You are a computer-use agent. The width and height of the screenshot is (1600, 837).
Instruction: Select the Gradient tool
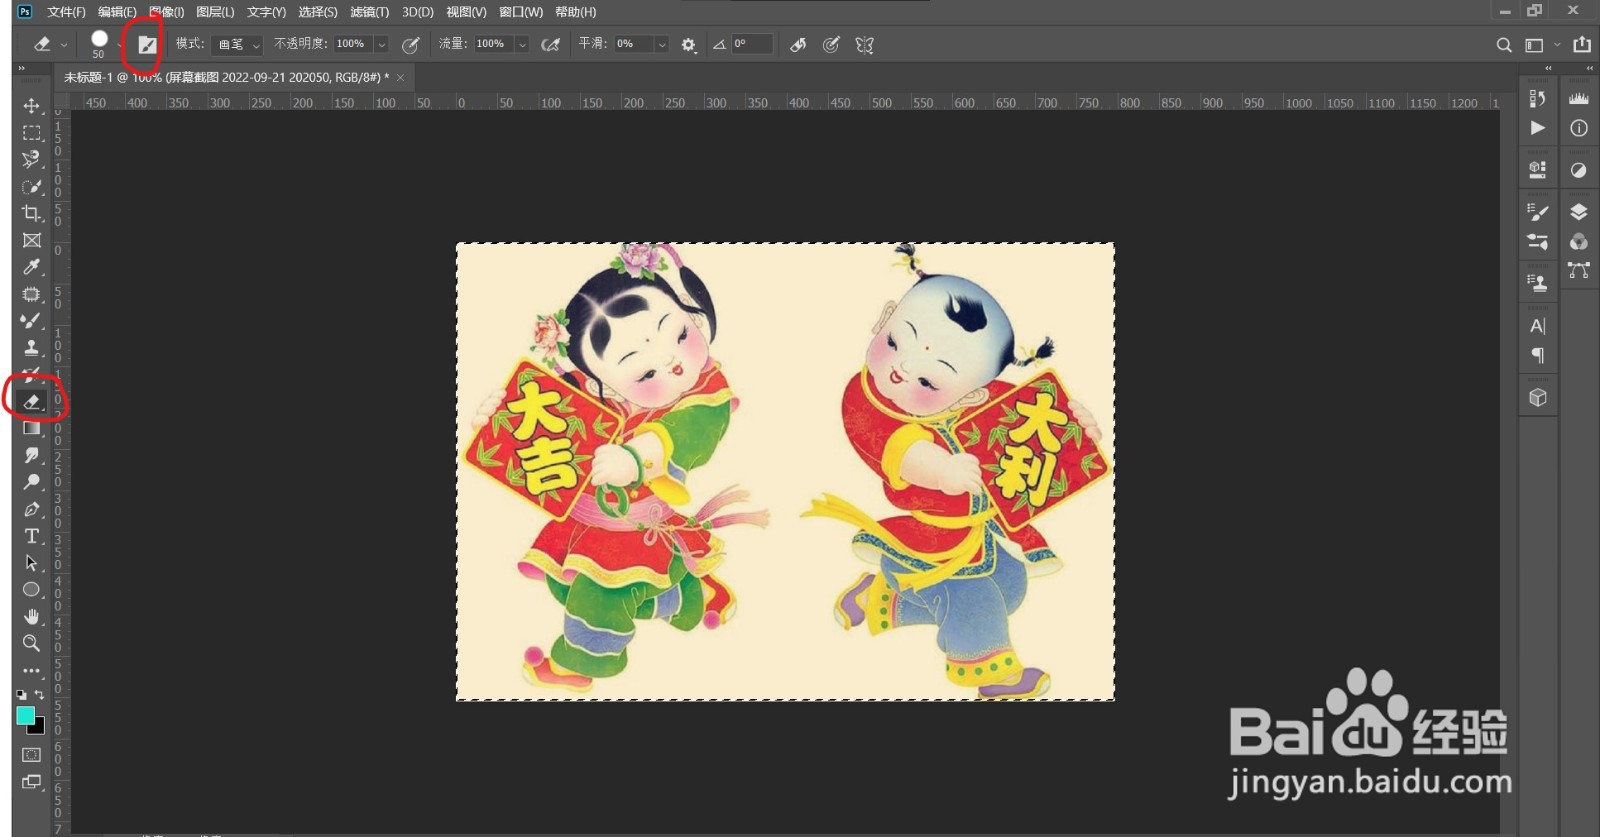click(32, 428)
